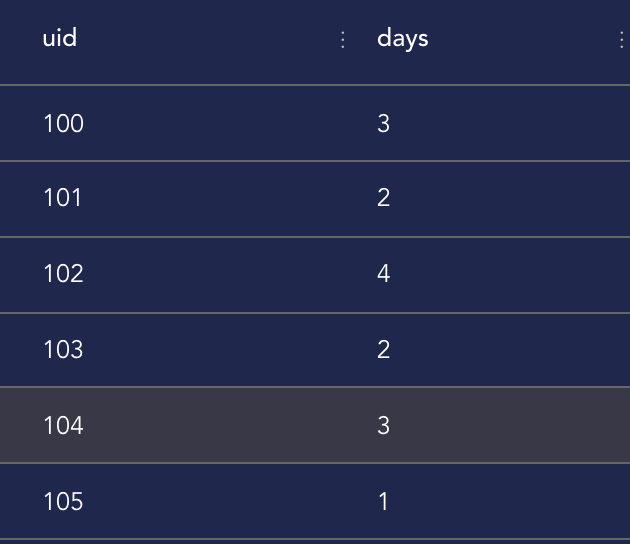Screen dimensions: 630x544
Task: Click days value 4 for uid 102
Action: [383, 274]
